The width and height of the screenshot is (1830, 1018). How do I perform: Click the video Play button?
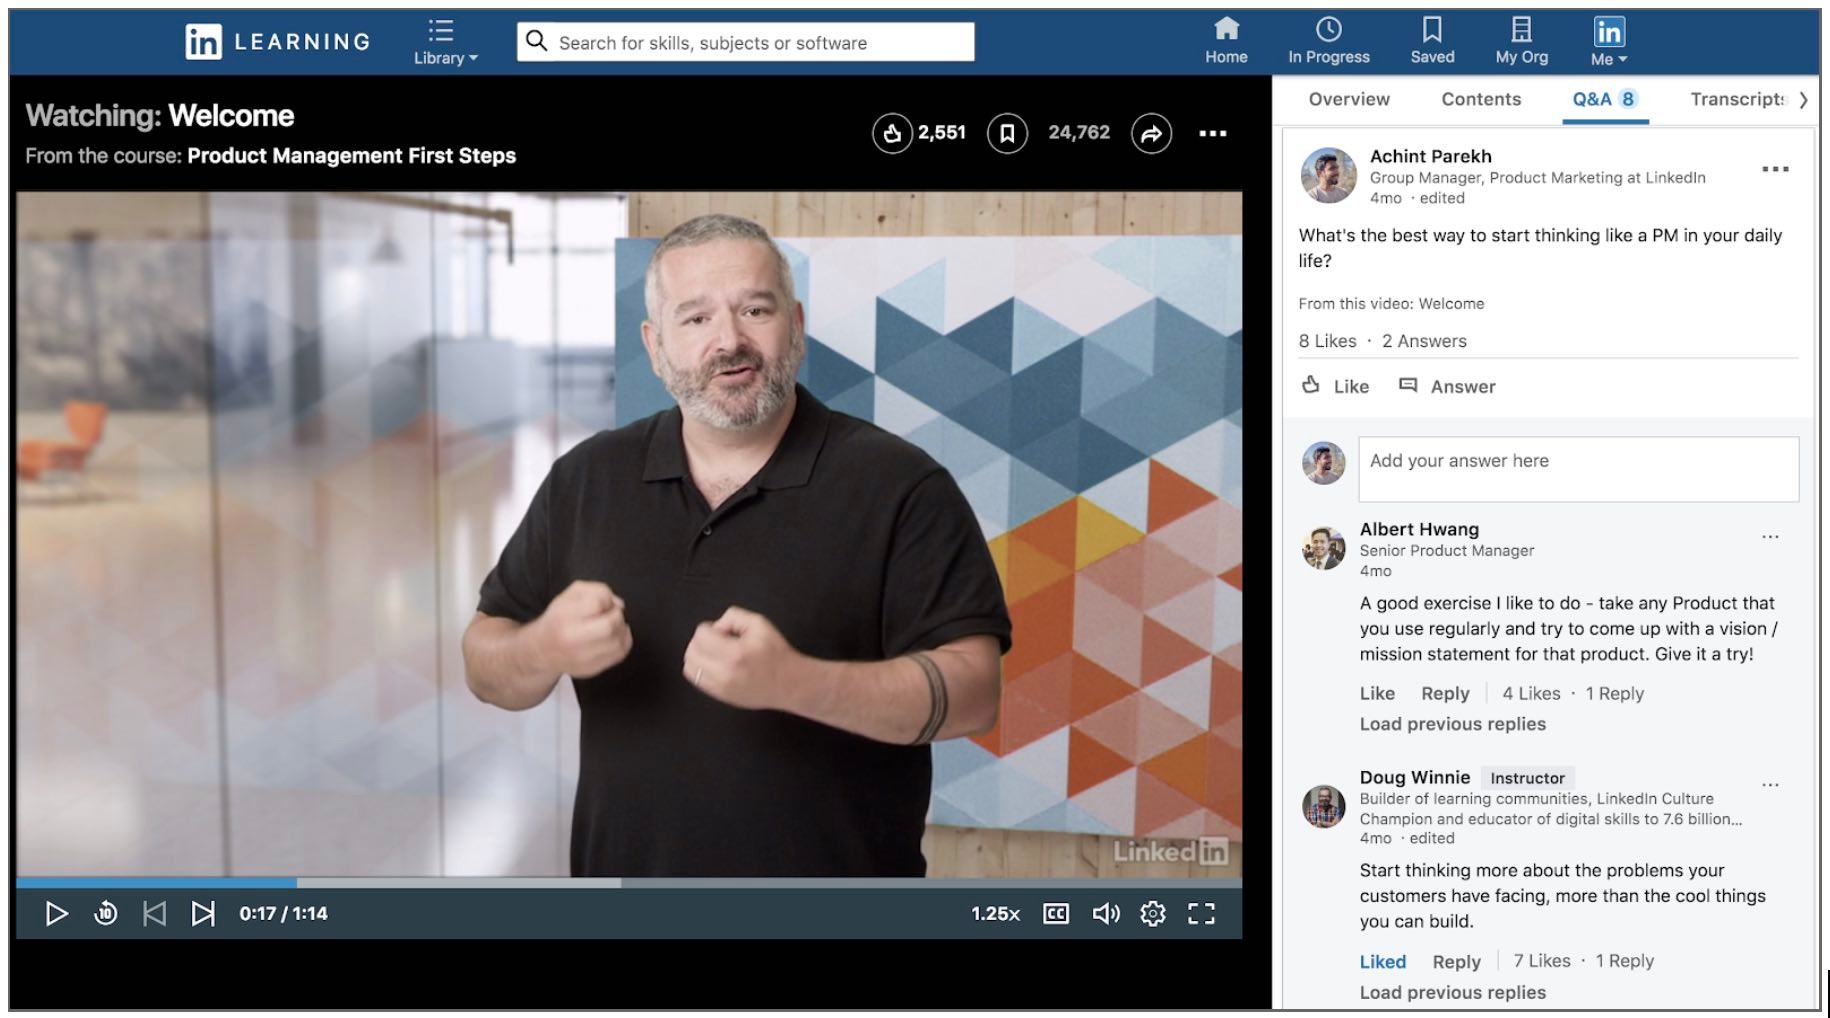click(x=56, y=913)
